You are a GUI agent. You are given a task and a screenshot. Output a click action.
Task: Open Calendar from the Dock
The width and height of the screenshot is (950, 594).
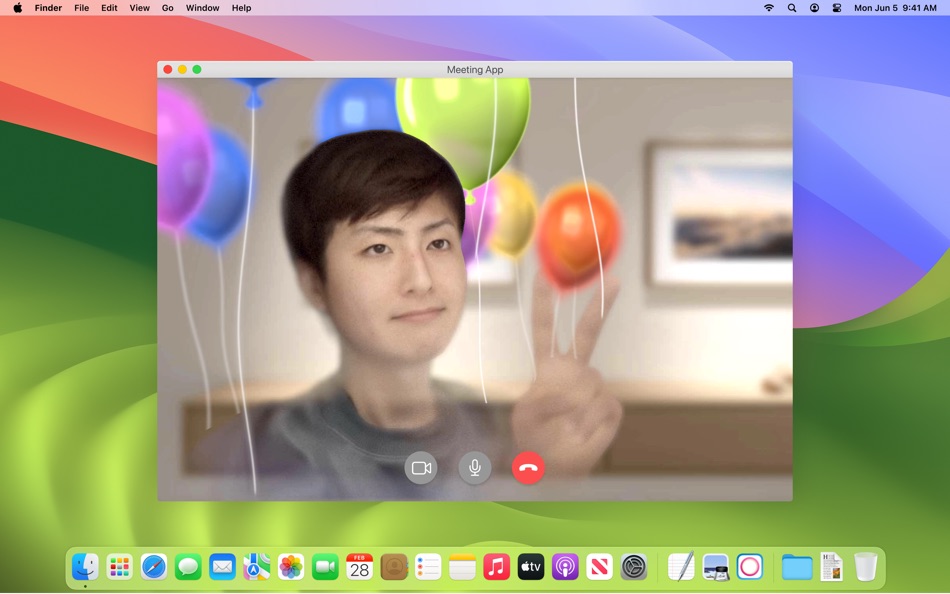click(358, 567)
